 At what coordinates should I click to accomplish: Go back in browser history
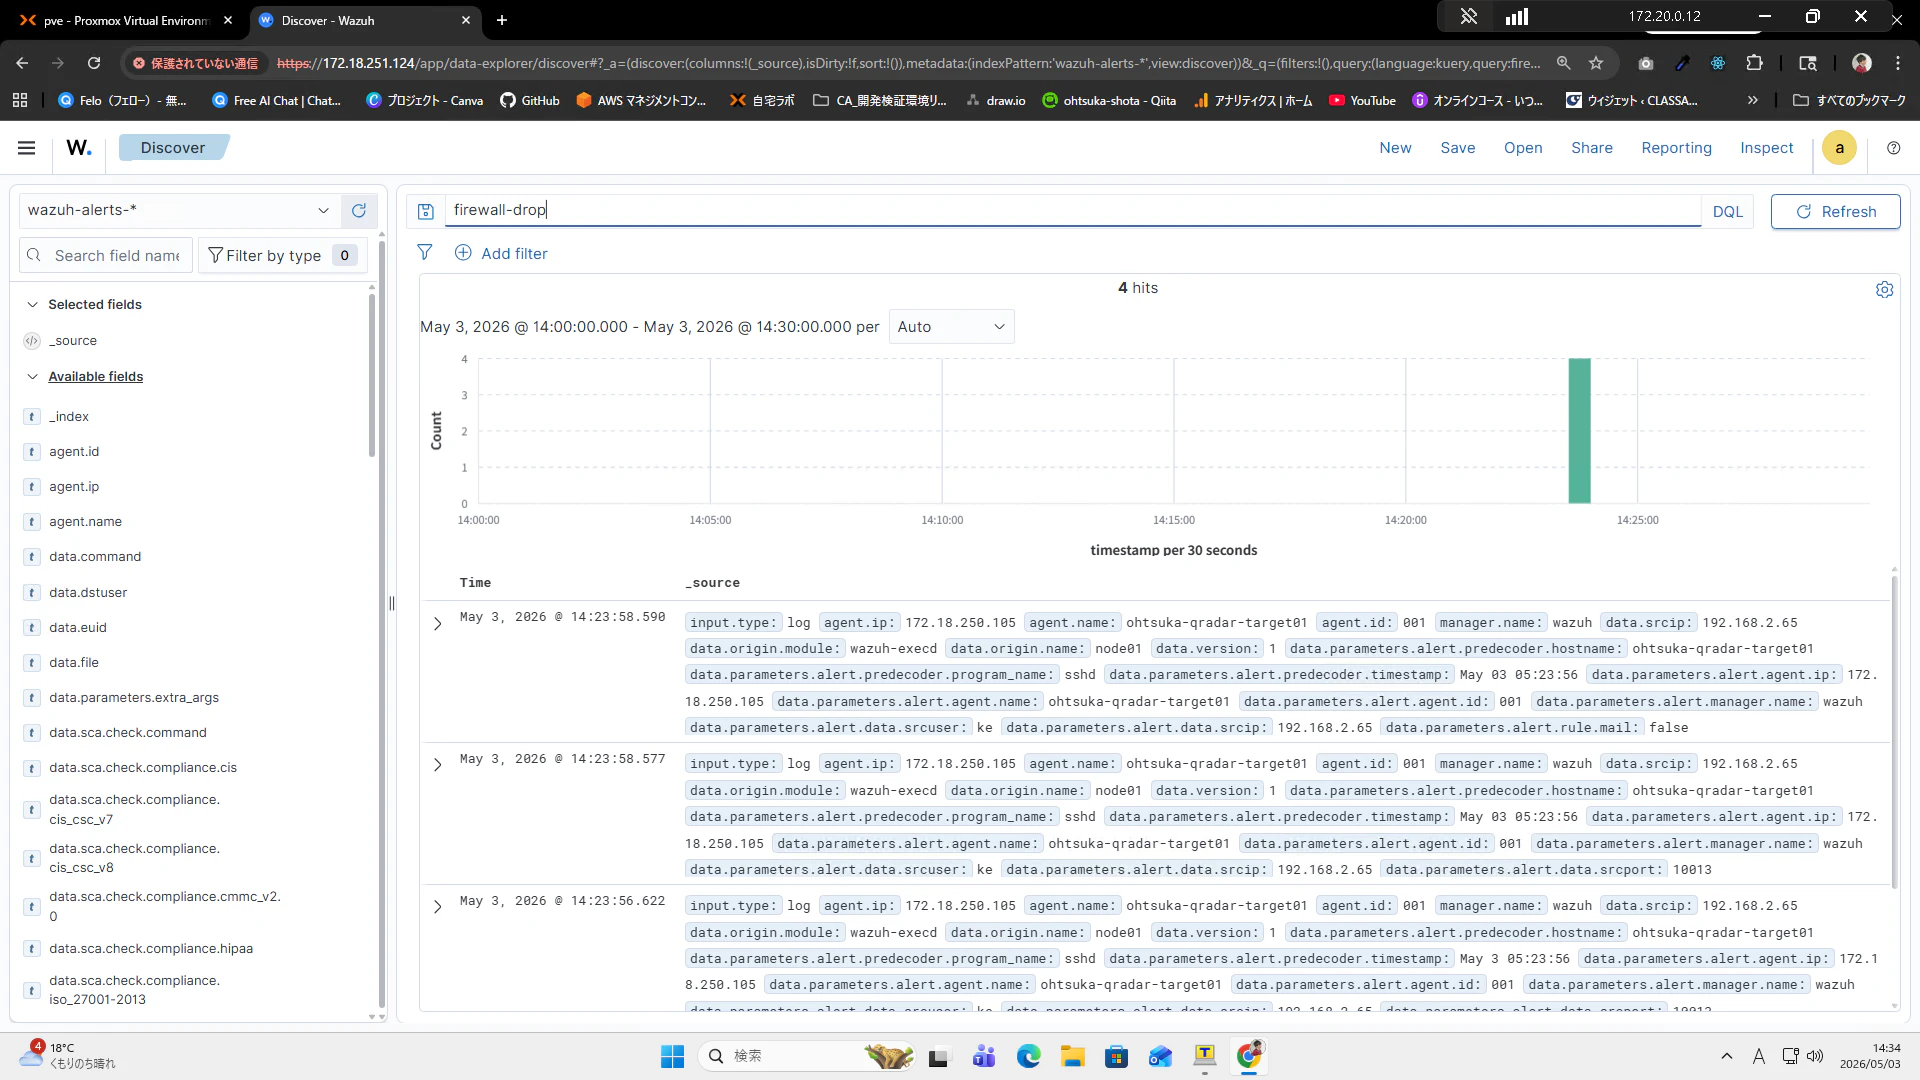click(x=22, y=63)
